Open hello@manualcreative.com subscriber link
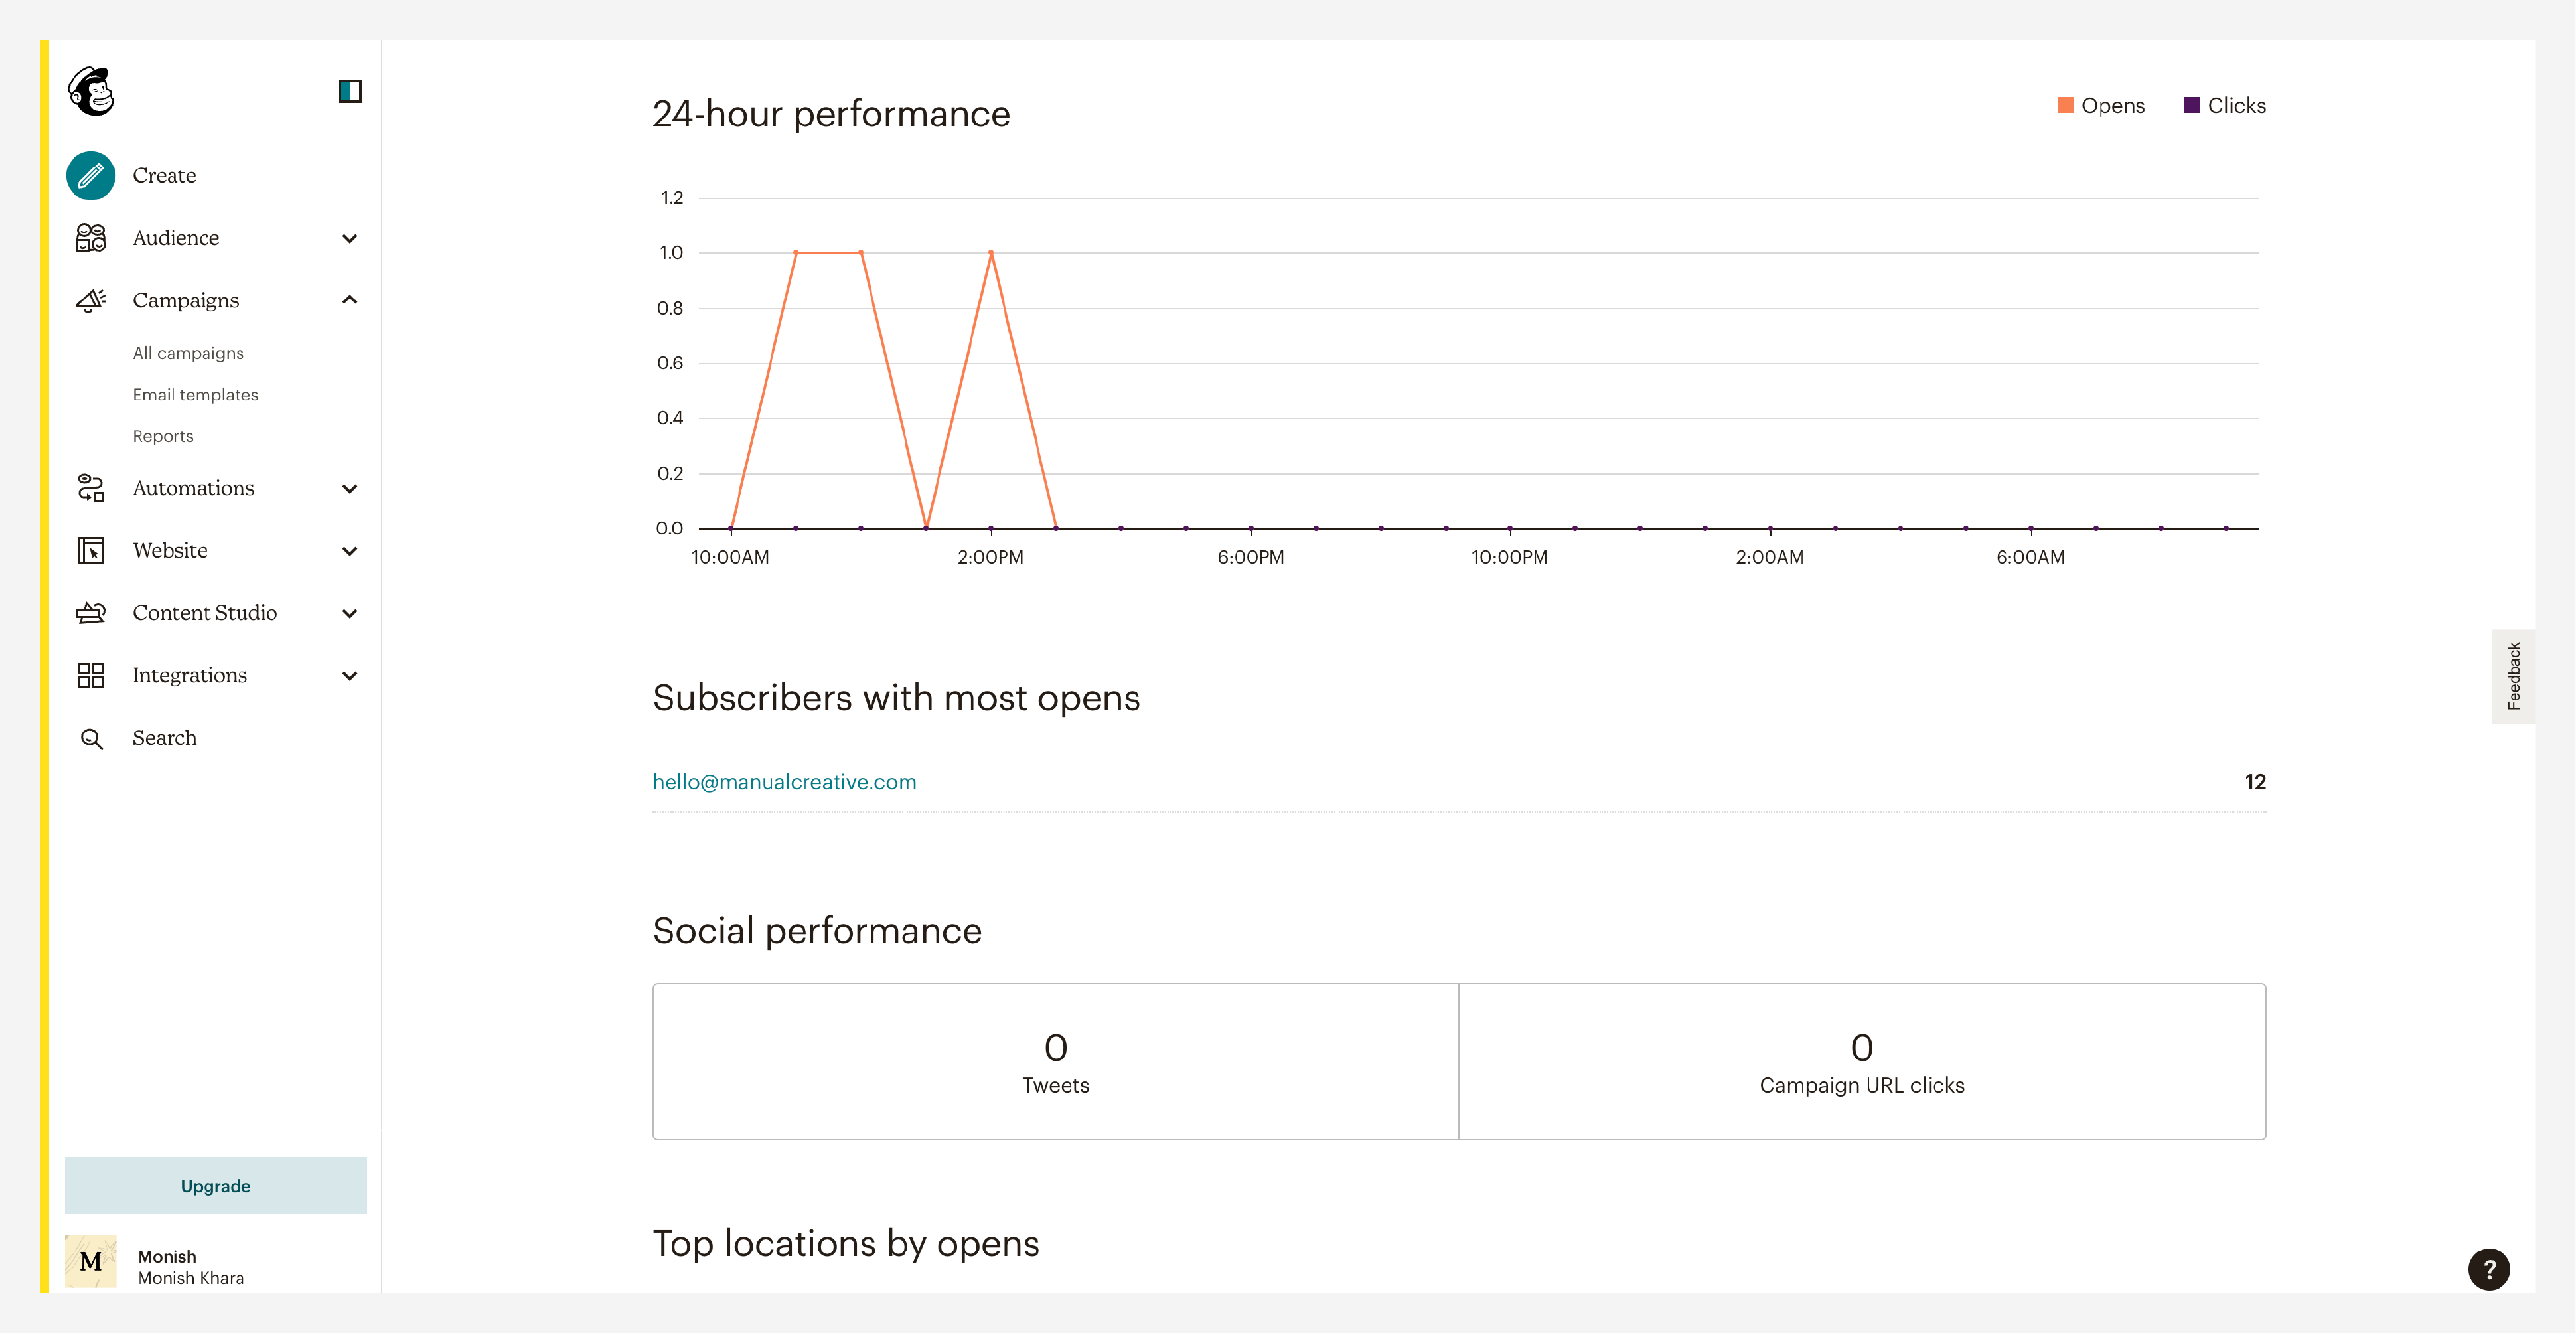 [x=784, y=782]
